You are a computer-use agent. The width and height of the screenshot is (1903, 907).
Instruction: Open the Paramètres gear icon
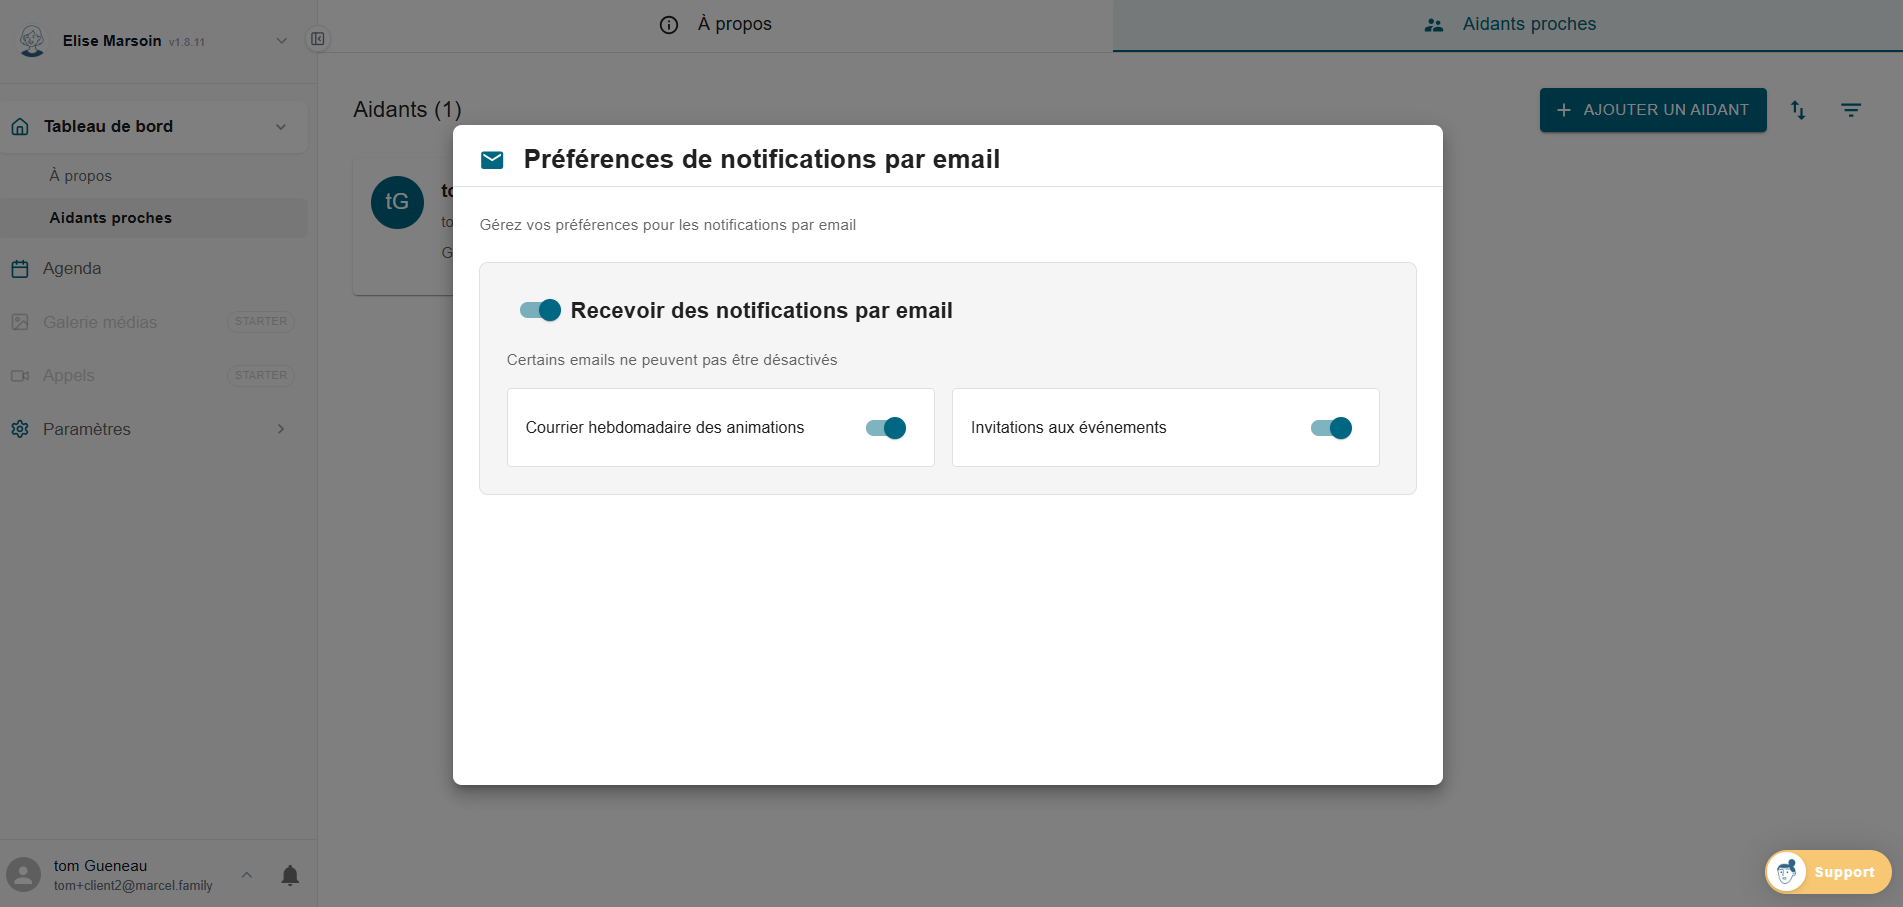[20, 429]
